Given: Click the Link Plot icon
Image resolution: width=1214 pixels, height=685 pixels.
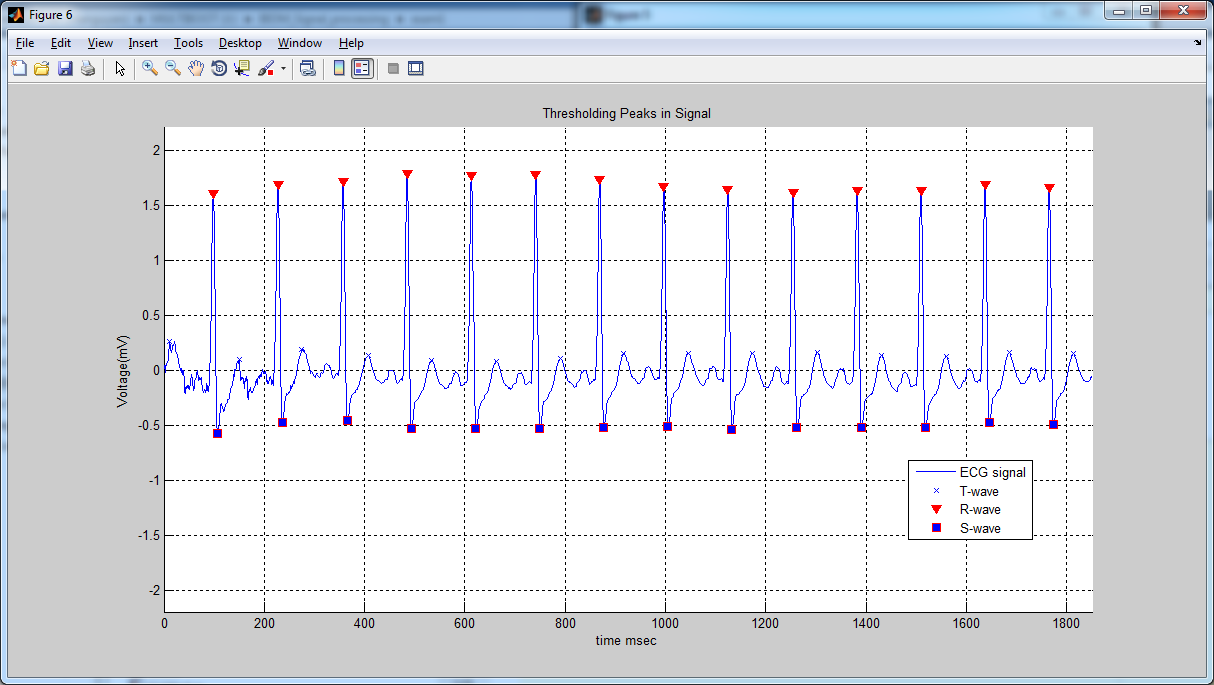Looking at the screenshot, I should click(x=309, y=68).
